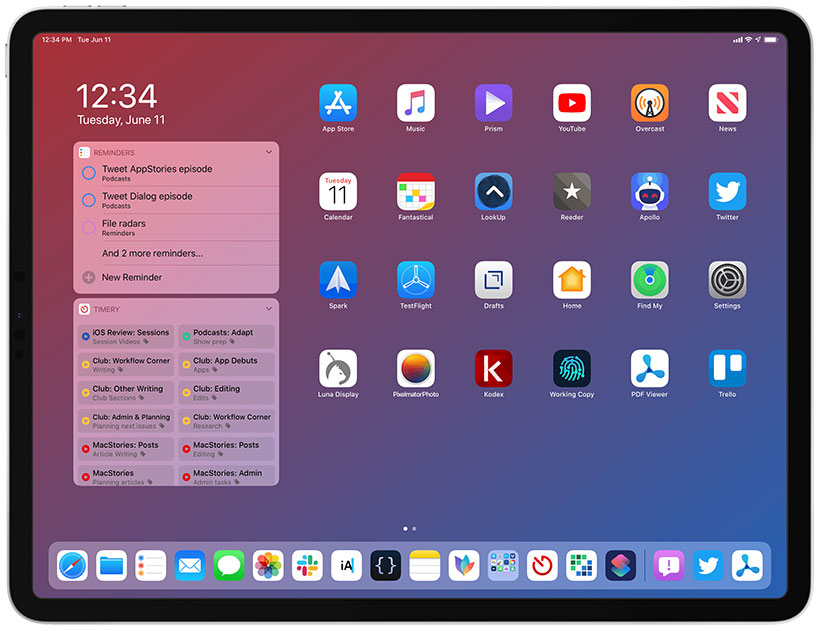Start Club: App Debuts timer
This screenshot has width=820, height=631.
(227, 364)
